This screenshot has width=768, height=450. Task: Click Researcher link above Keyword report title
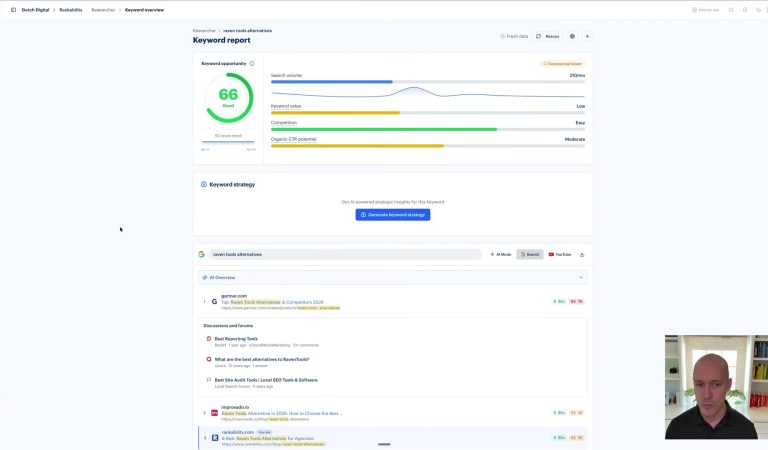tap(204, 30)
